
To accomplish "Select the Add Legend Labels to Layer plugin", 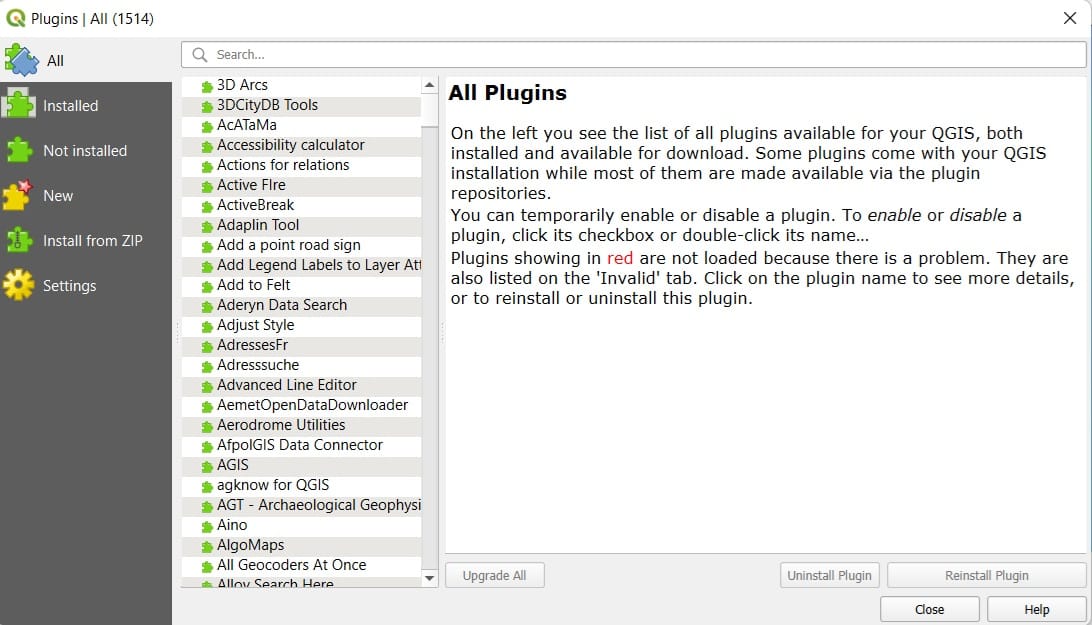I will [302, 265].
